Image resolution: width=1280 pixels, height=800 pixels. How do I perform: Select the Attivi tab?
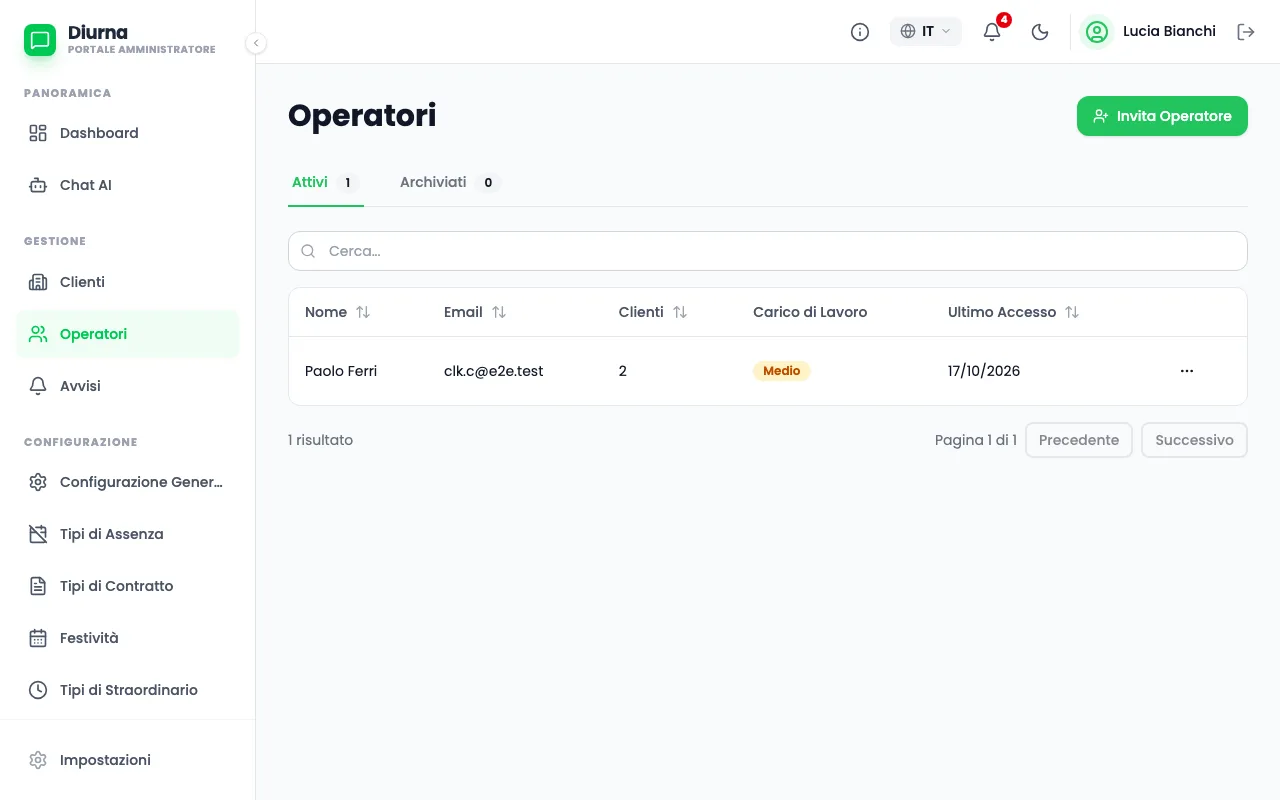tap(326, 182)
